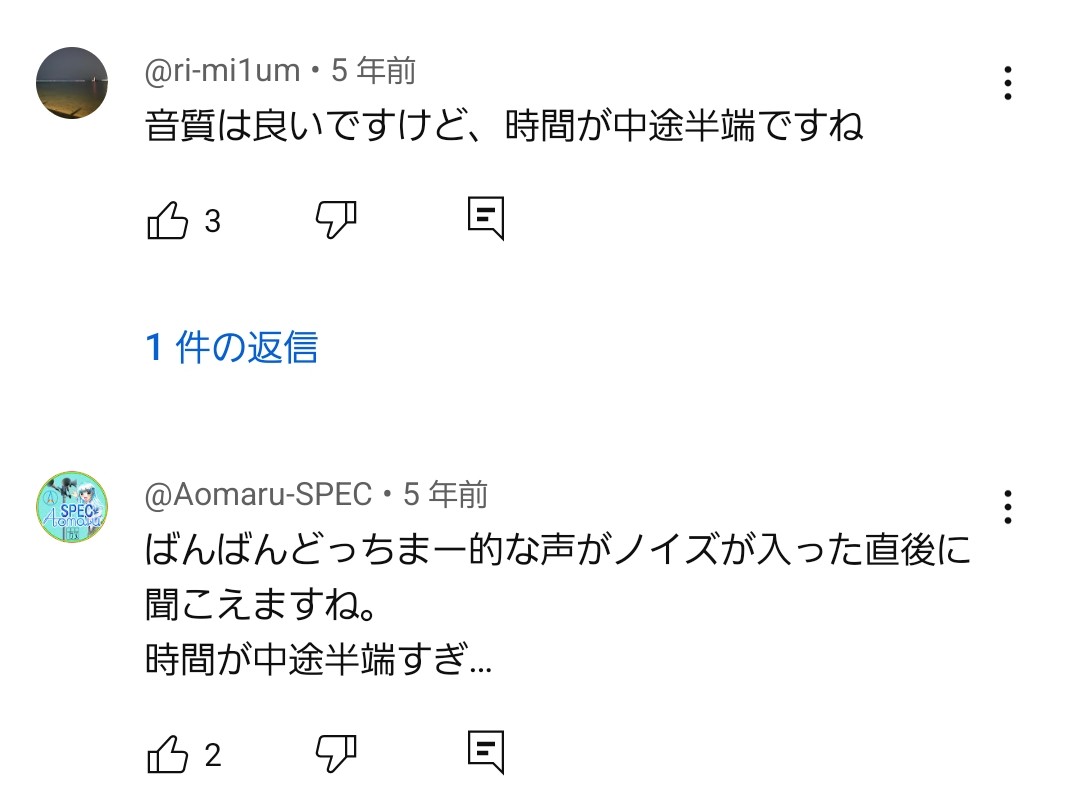The height and width of the screenshot is (806, 1080).
Task: Click the 5 年前 timestamp beside @ri-mi1um
Action: point(373,71)
